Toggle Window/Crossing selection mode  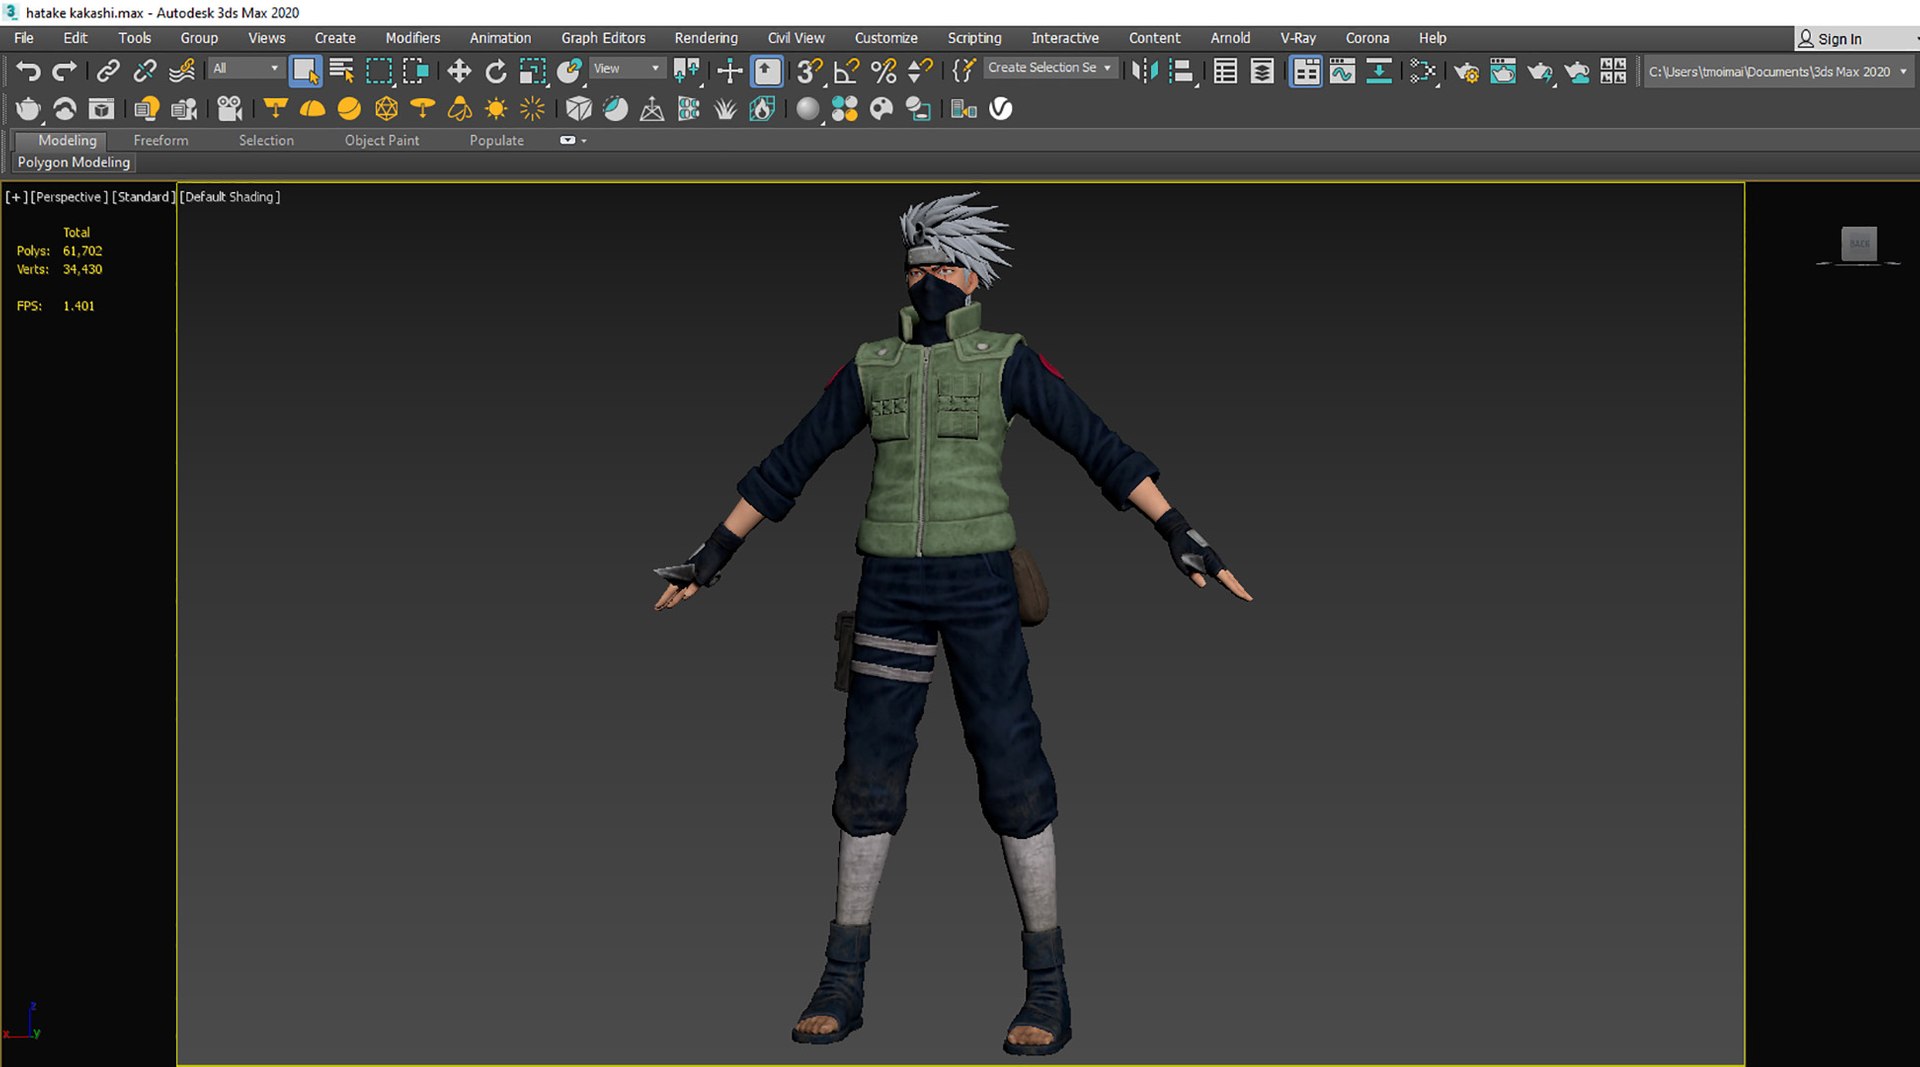[x=416, y=71]
